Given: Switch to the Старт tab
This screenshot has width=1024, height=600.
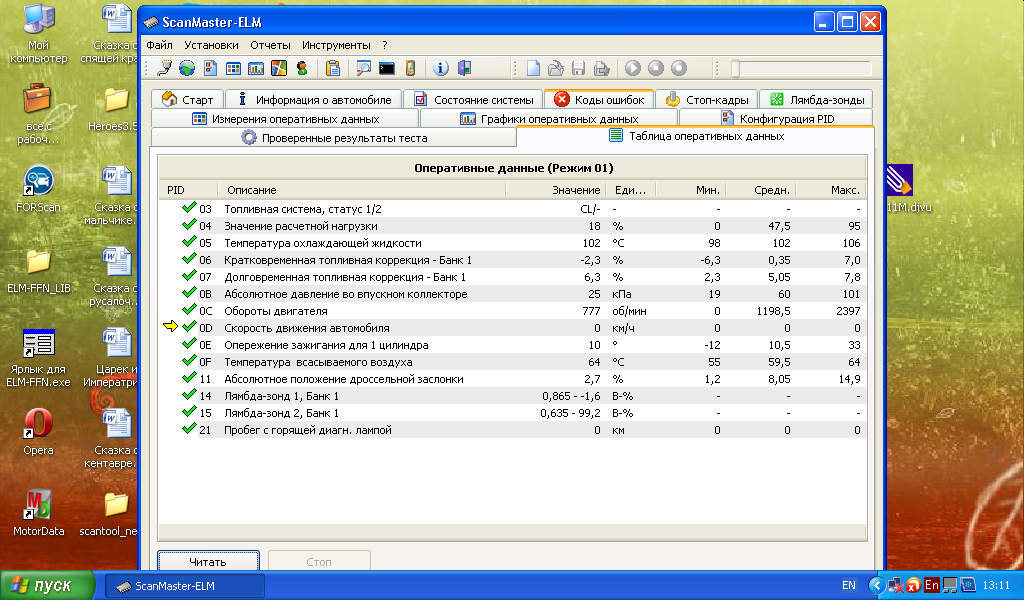Looking at the screenshot, I should (187, 99).
